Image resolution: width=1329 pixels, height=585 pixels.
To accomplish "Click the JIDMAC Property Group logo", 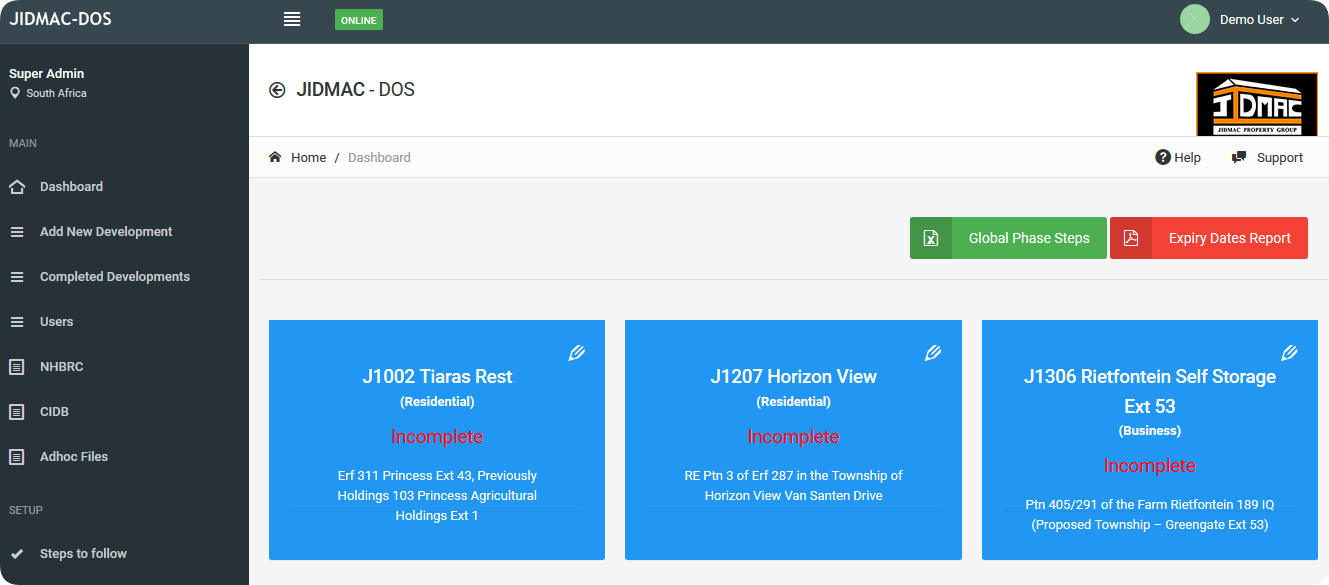I will coord(1256,104).
